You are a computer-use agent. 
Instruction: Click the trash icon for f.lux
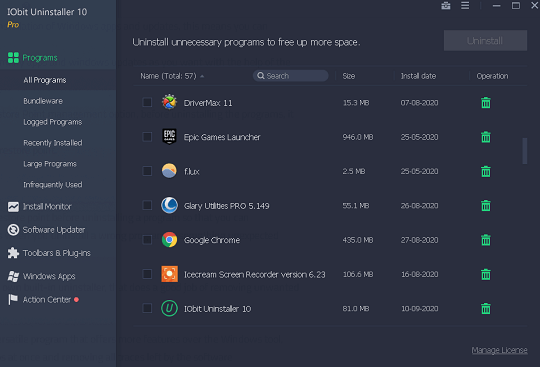click(486, 171)
